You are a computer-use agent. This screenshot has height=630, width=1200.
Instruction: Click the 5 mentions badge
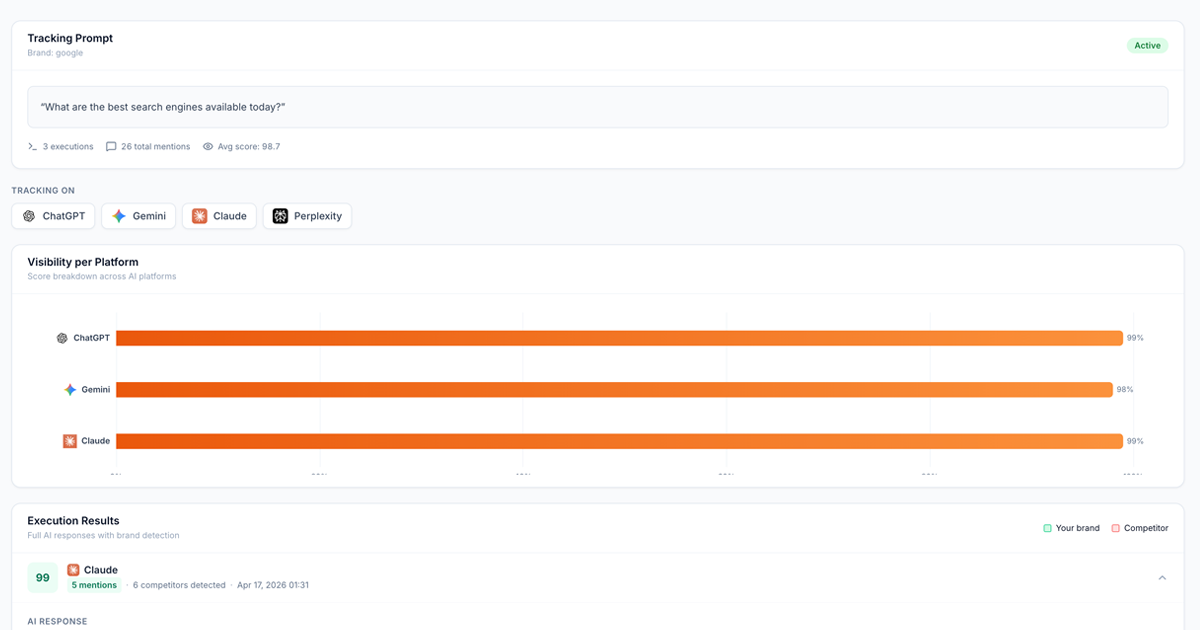(93, 584)
